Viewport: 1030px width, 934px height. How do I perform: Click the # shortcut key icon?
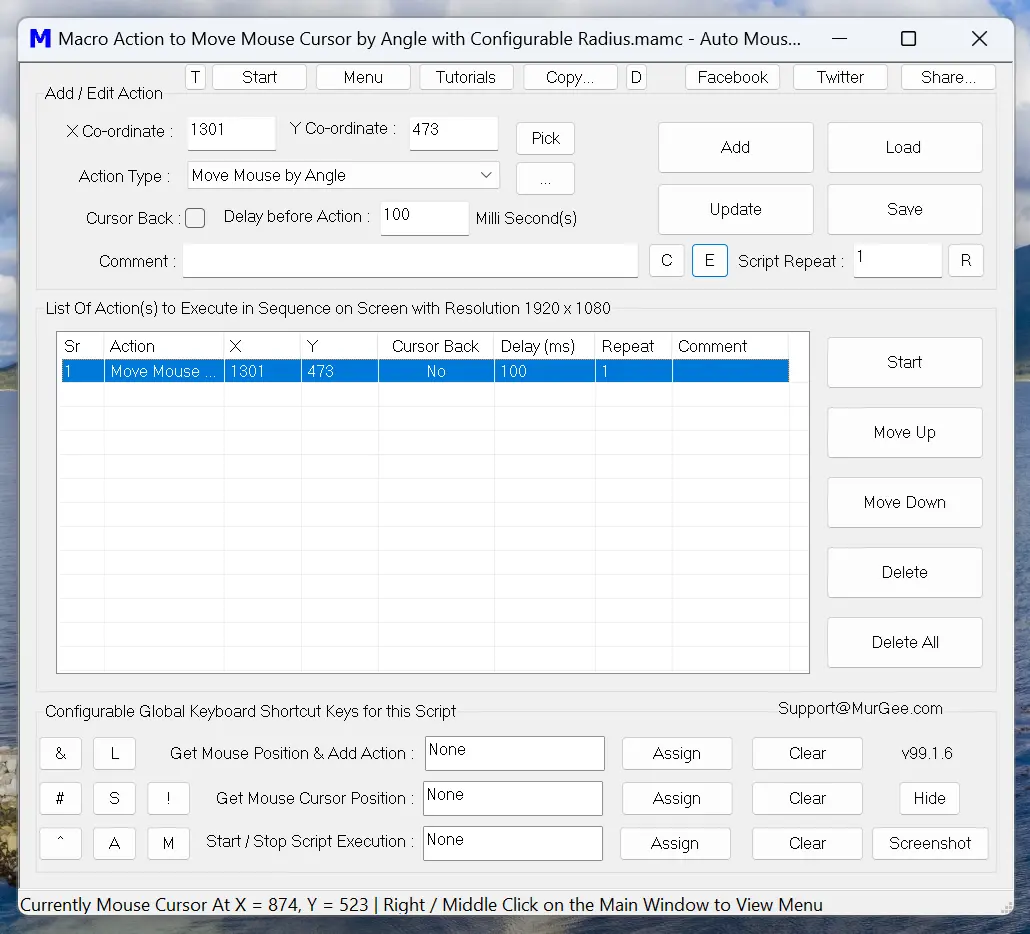point(60,798)
